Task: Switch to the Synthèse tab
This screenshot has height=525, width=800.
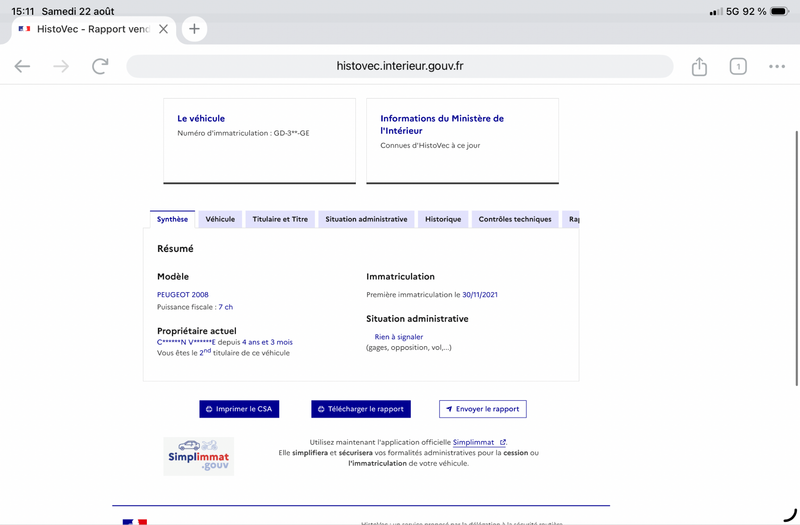Action: [172, 219]
